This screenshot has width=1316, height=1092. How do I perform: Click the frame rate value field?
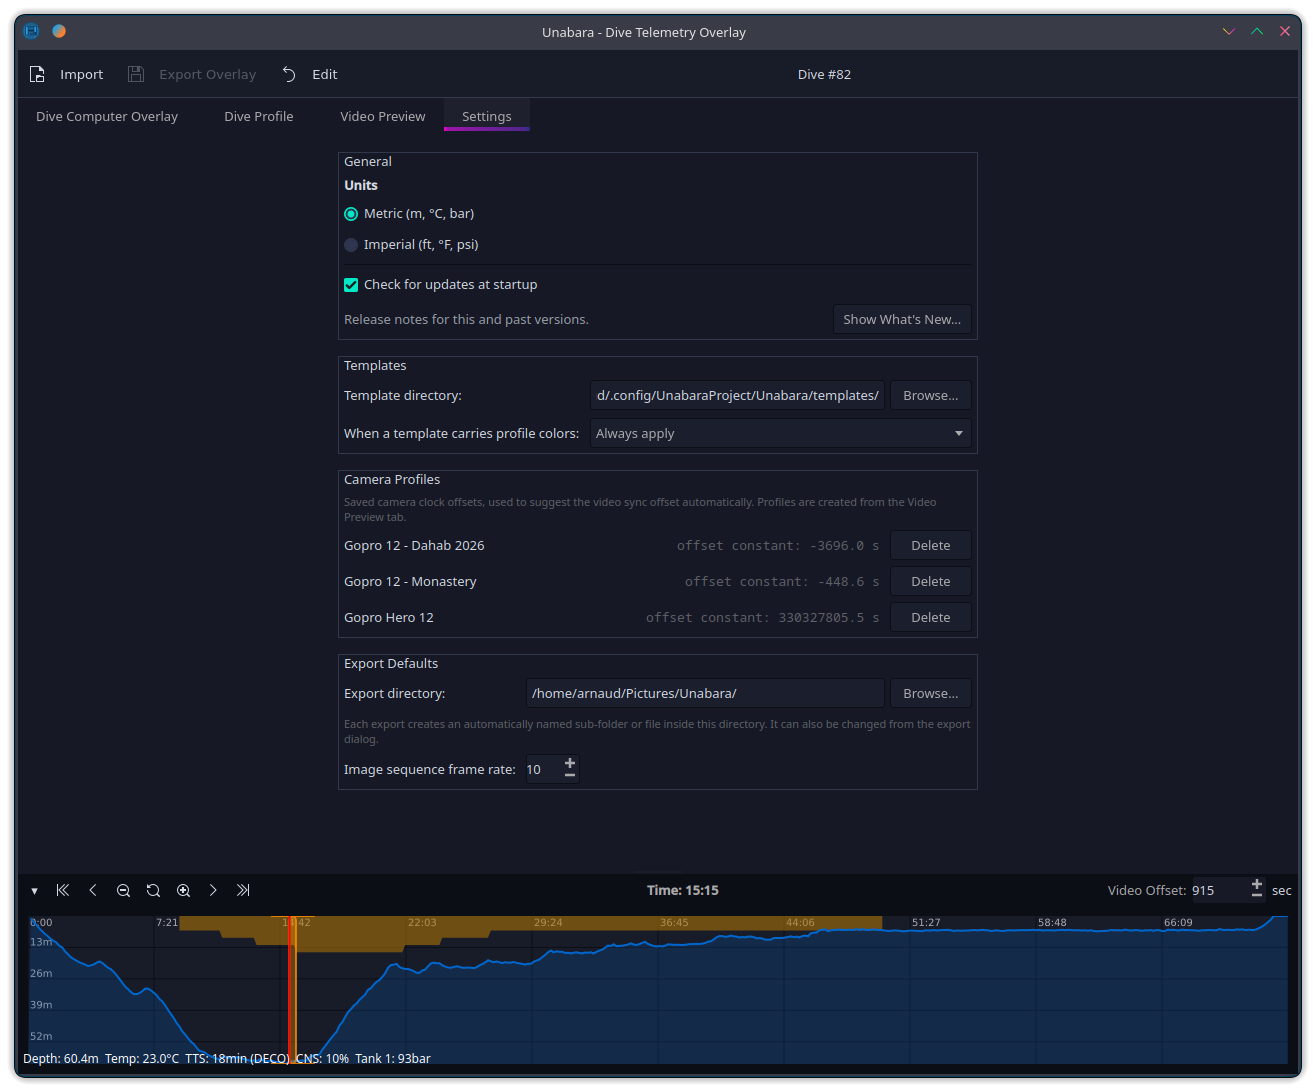(543, 769)
